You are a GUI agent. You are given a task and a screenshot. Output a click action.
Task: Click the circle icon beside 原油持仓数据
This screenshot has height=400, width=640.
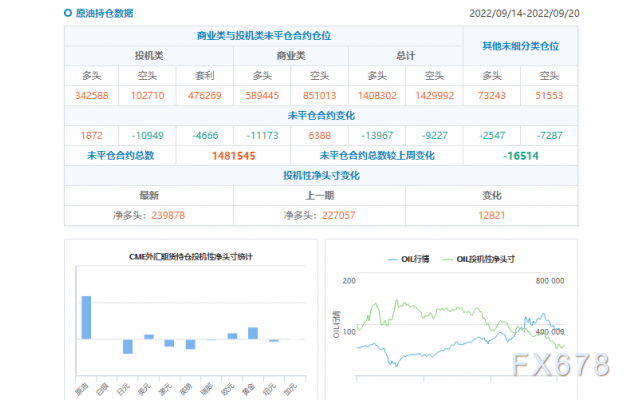(68, 13)
